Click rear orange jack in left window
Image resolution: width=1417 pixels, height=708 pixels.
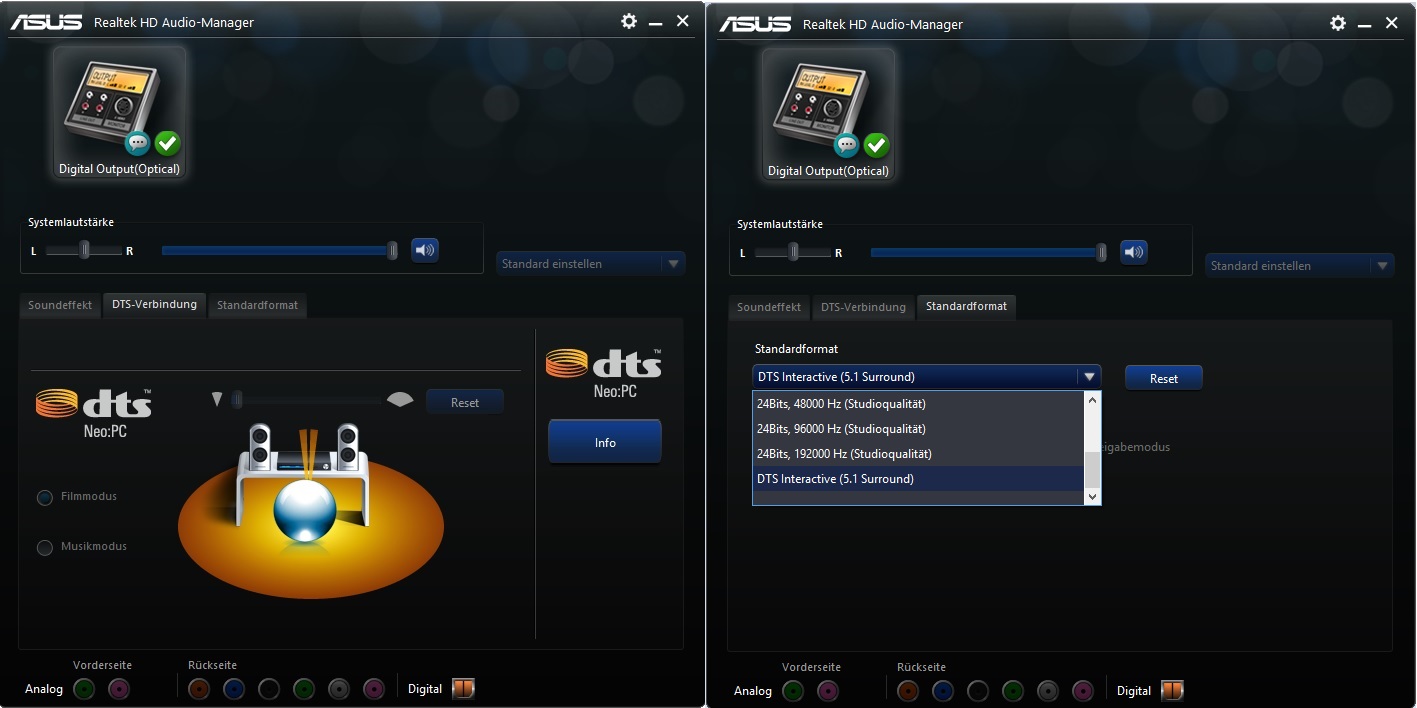point(199,688)
